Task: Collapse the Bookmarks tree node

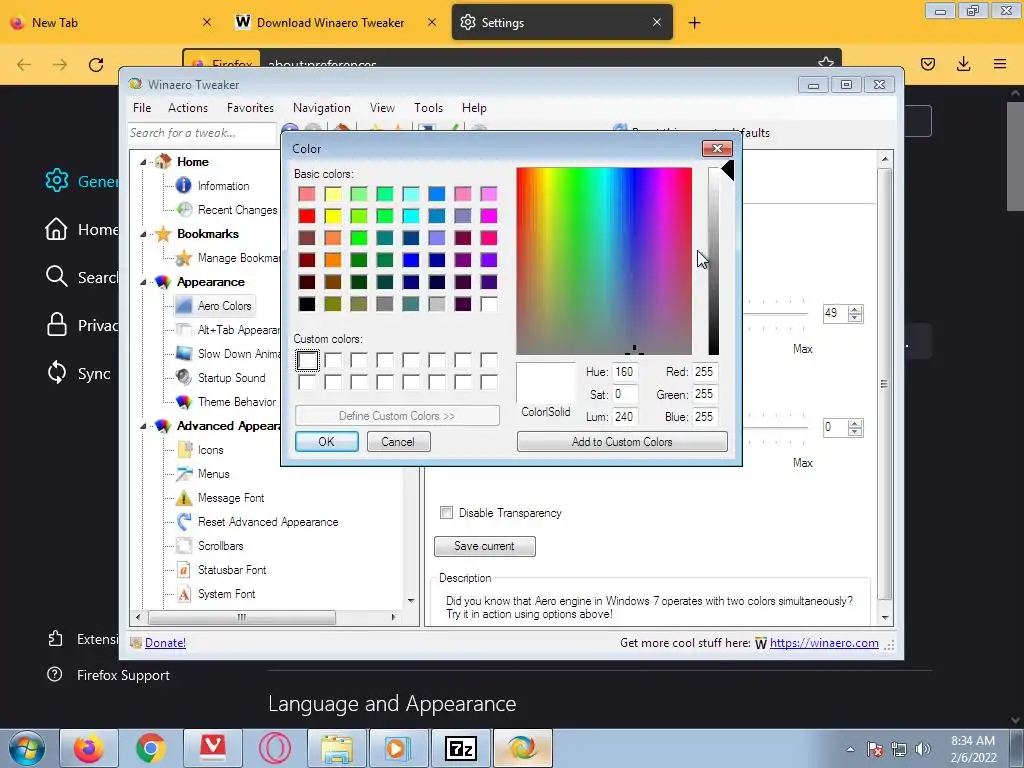Action: [143, 234]
